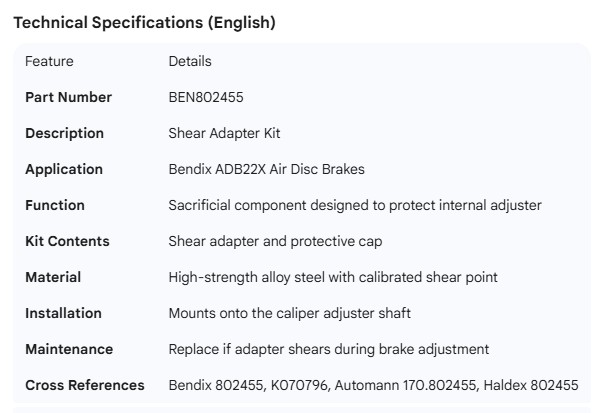
Task: Select the Part Number row label
Action: pyautogui.click(x=68, y=97)
